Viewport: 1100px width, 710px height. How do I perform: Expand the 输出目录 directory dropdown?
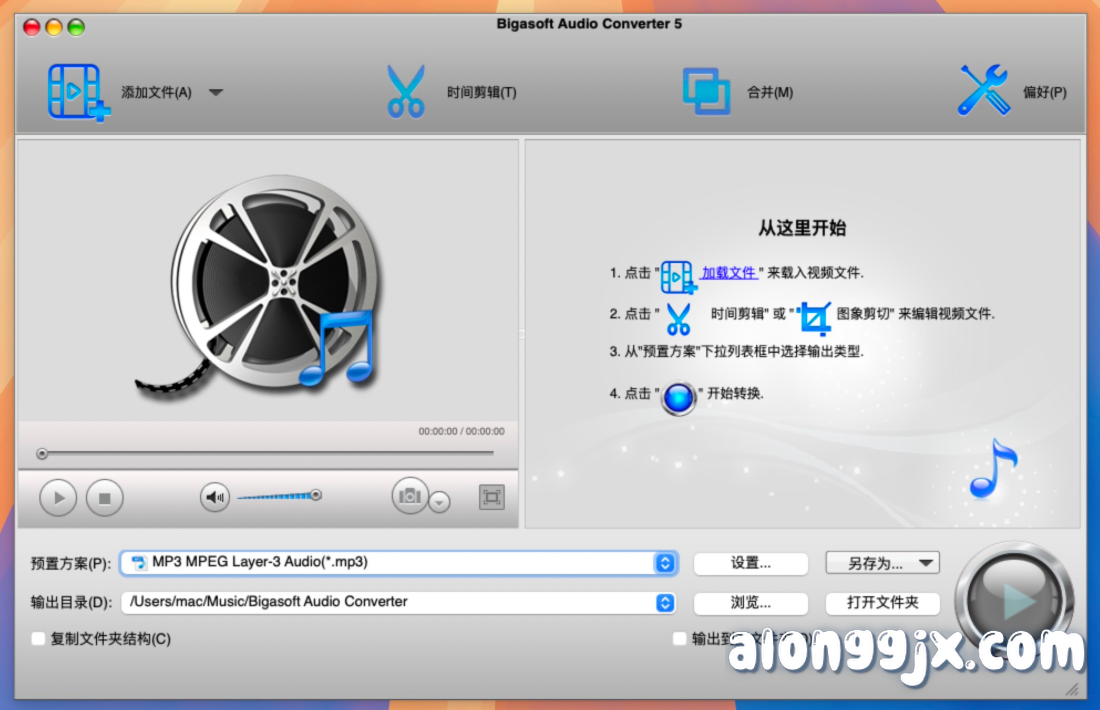[664, 603]
